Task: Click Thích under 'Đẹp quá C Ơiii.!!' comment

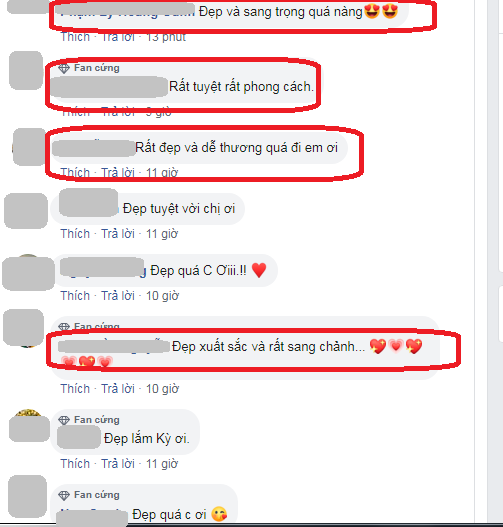Action: click(75, 296)
